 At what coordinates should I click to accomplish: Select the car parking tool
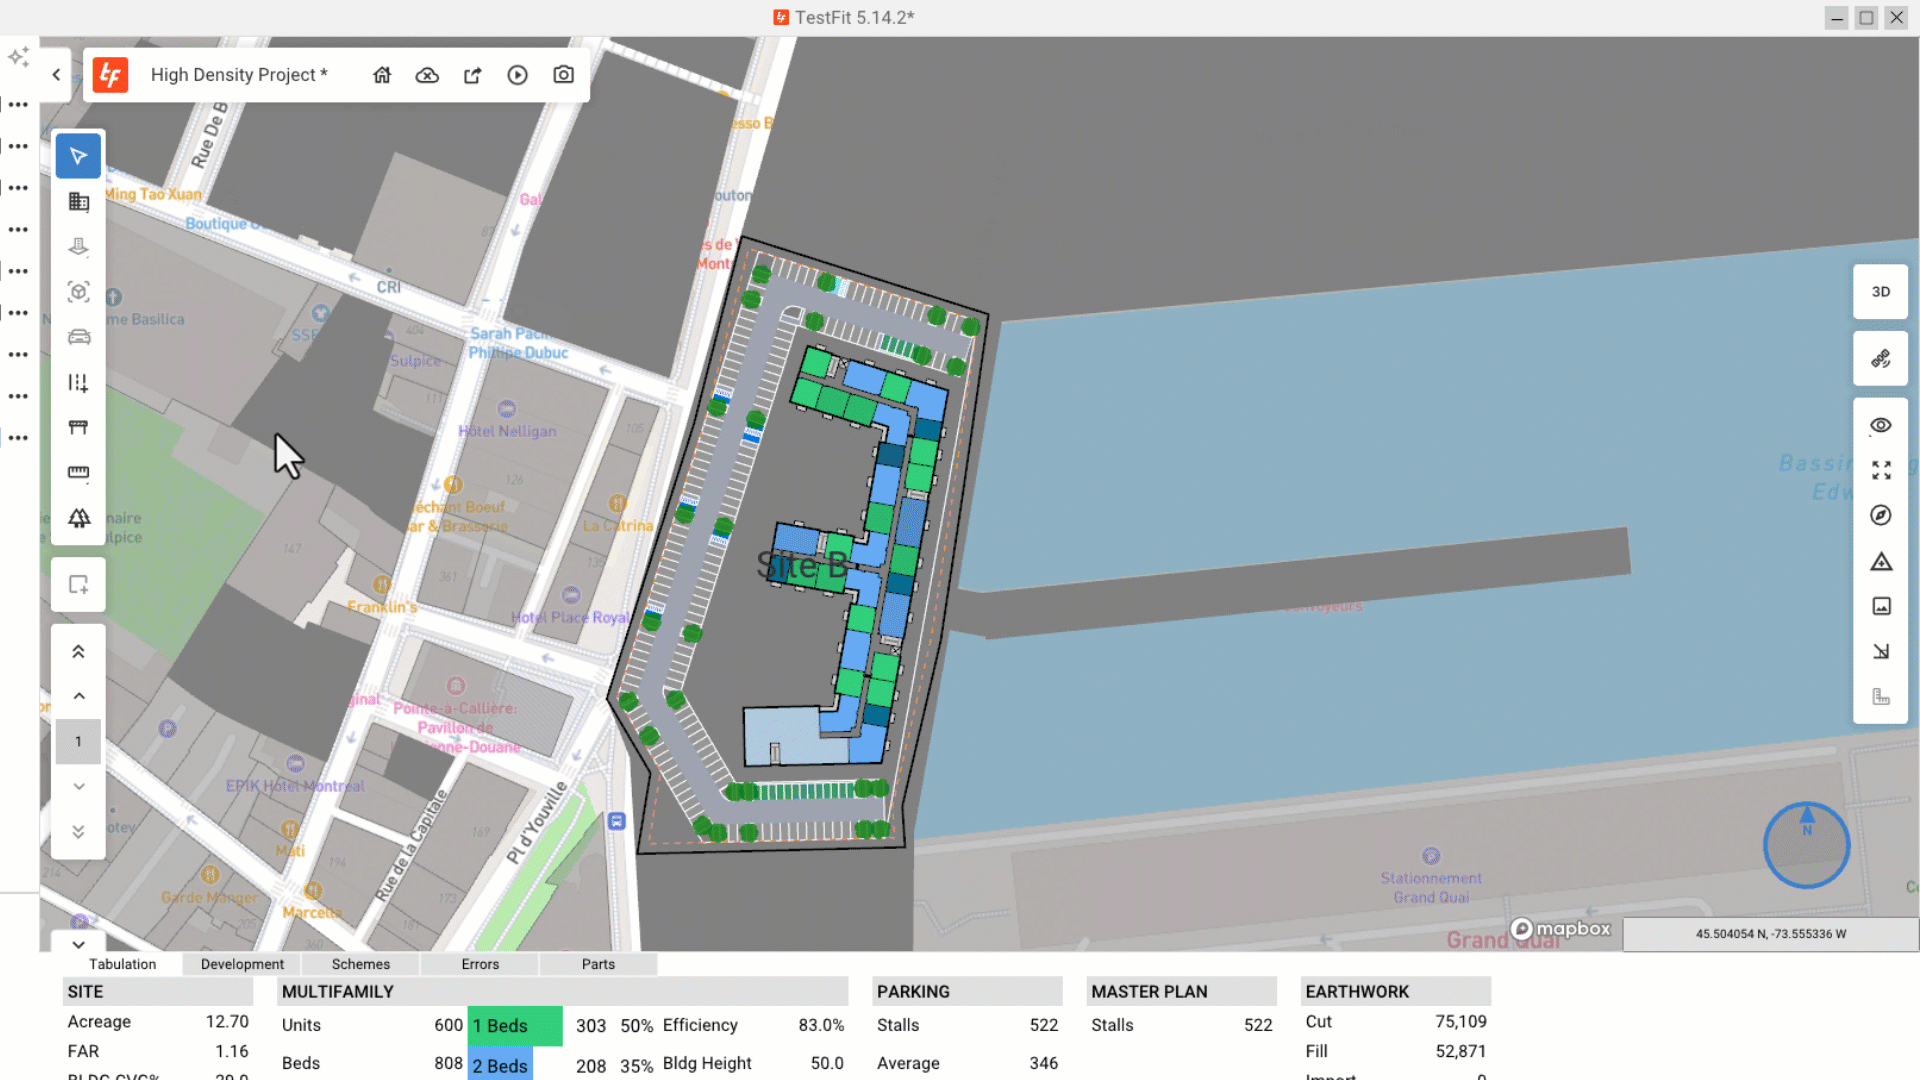(78, 337)
